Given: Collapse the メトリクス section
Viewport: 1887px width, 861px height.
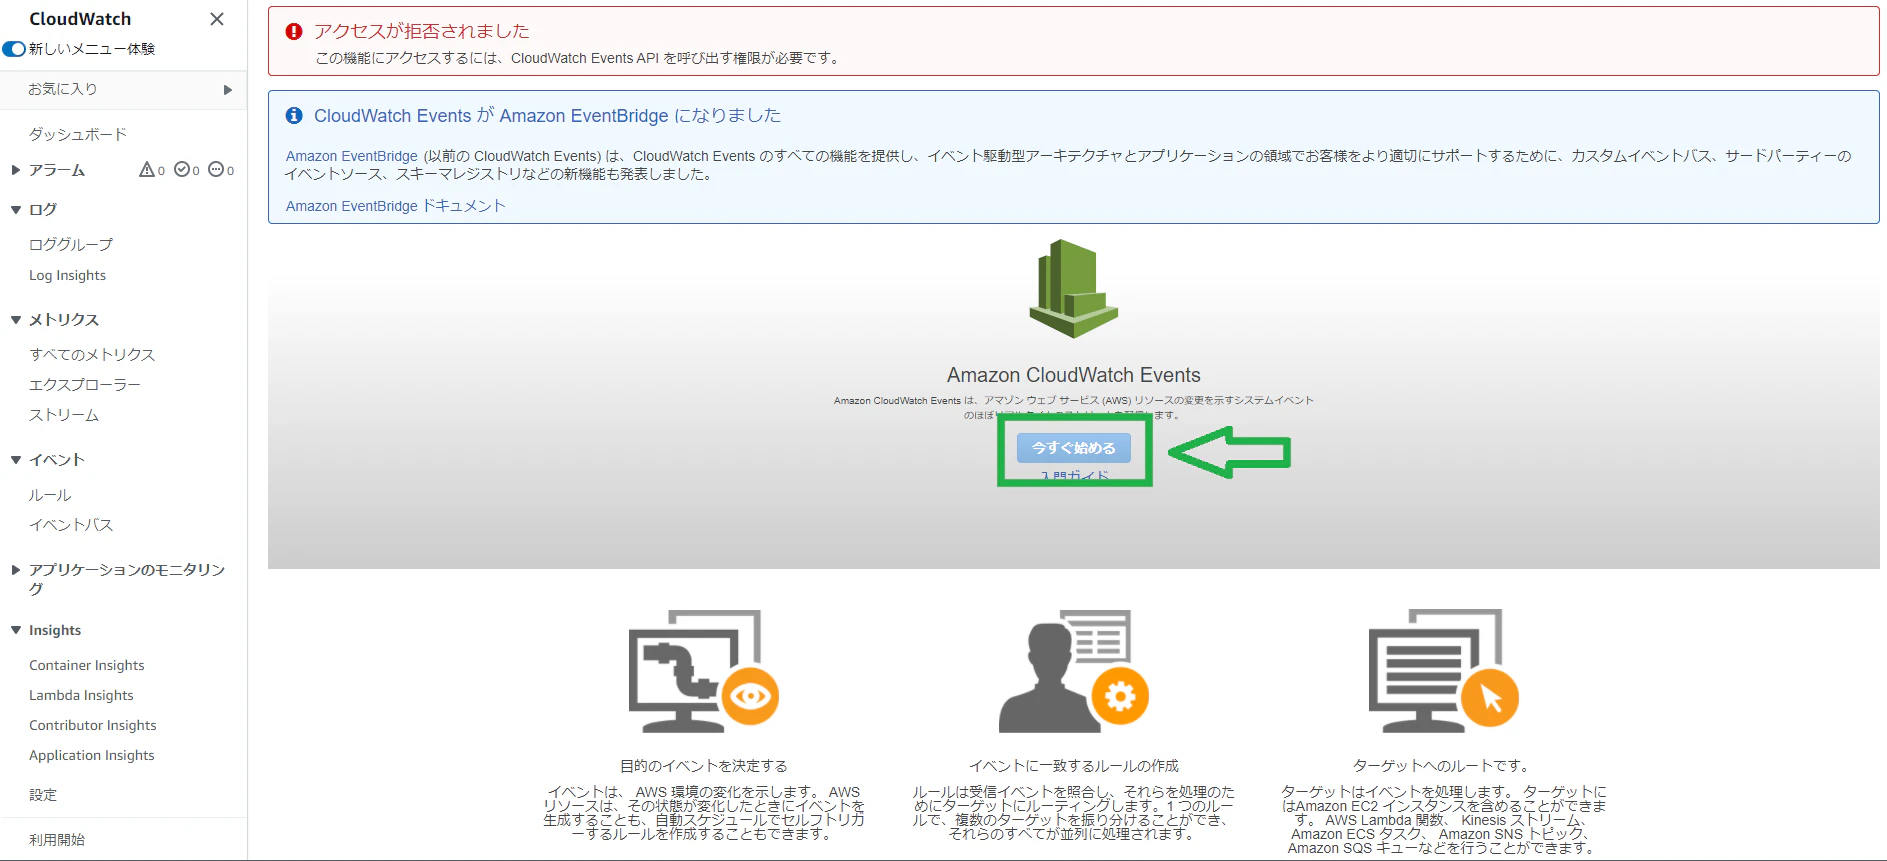Looking at the screenshot, I should click(x=16, y=320).
